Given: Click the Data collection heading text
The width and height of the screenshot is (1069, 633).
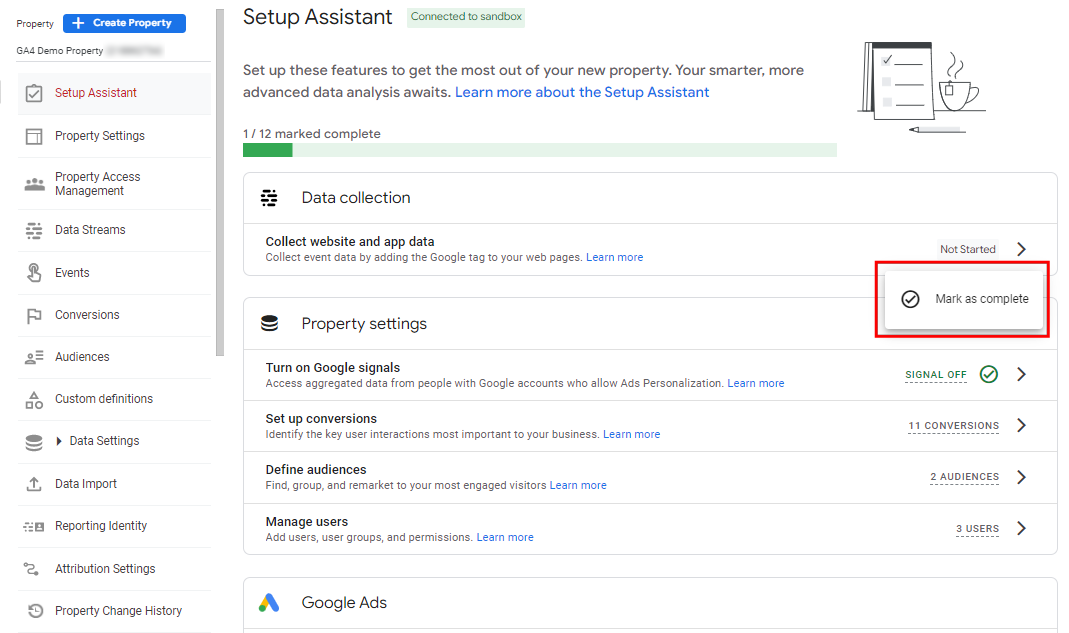Looking at the screenshot, I should (356, 198).
